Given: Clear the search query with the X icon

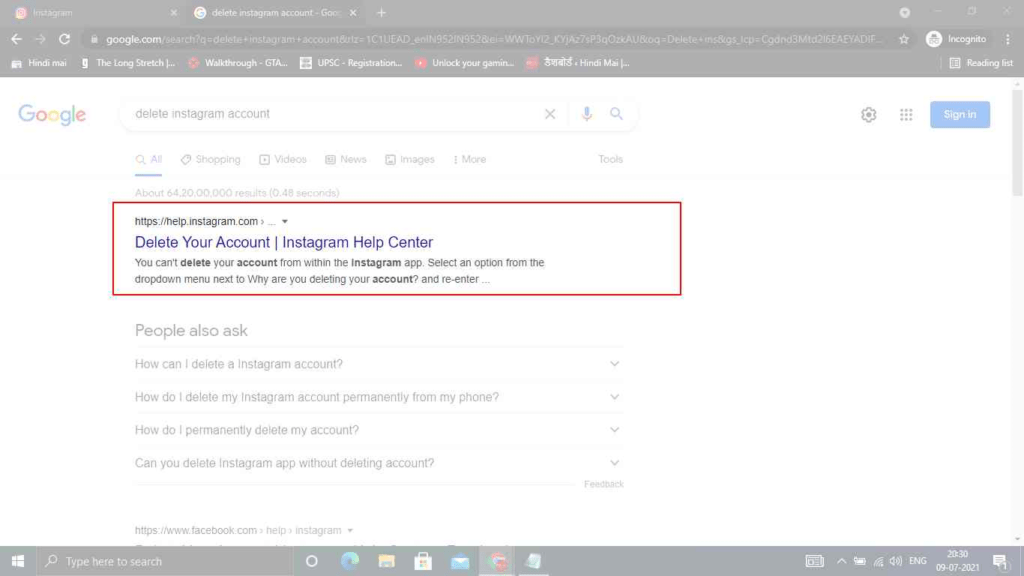Looking at the screenshot, I should click(x=550, y=114).
